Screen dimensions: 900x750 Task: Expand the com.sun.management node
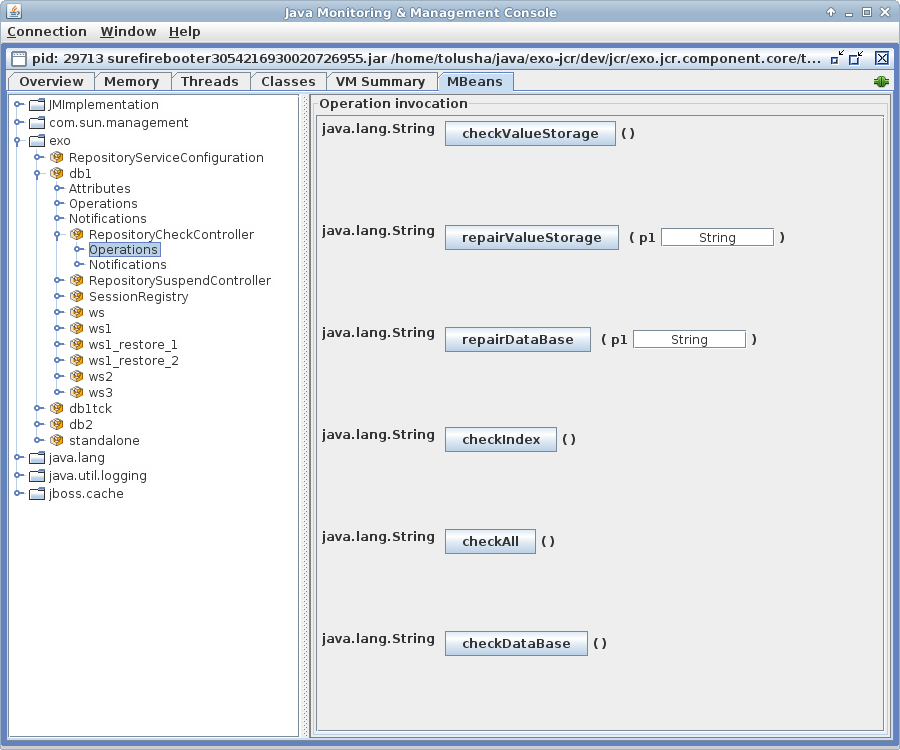click(19, 123)
